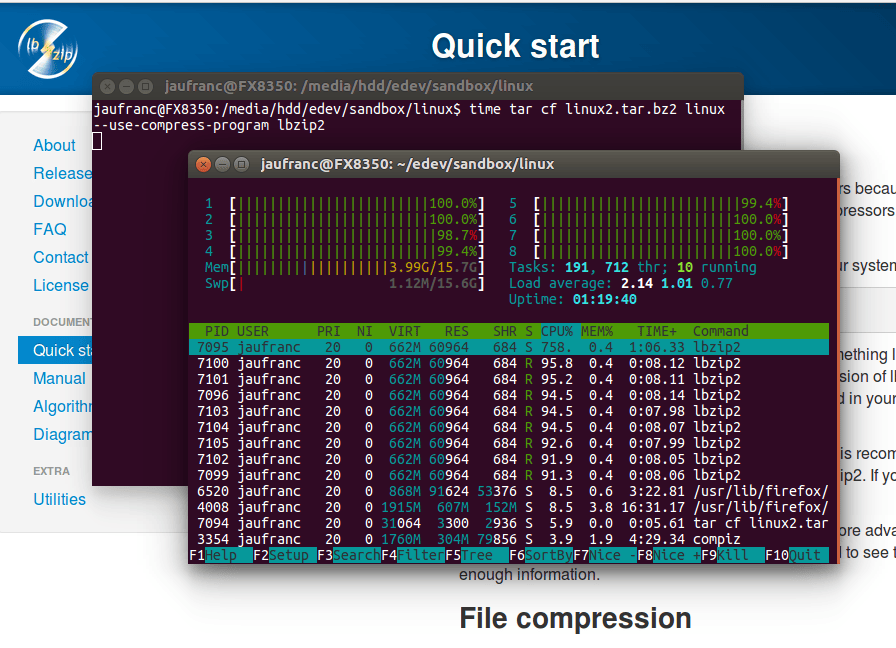Maximize the htop terminal window
The image size is (896, 648).
[242, 165]
